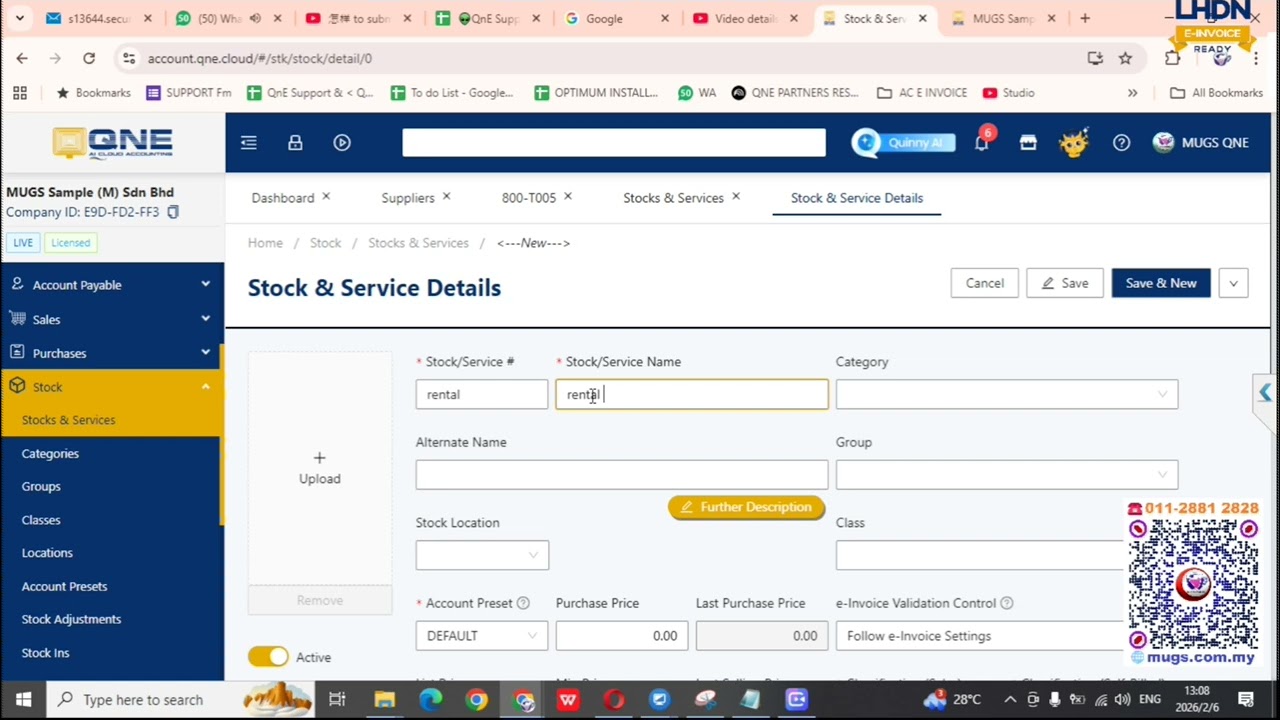
Task: Open Stock Adjustments in sidebar
Action: tap(71, 619)
